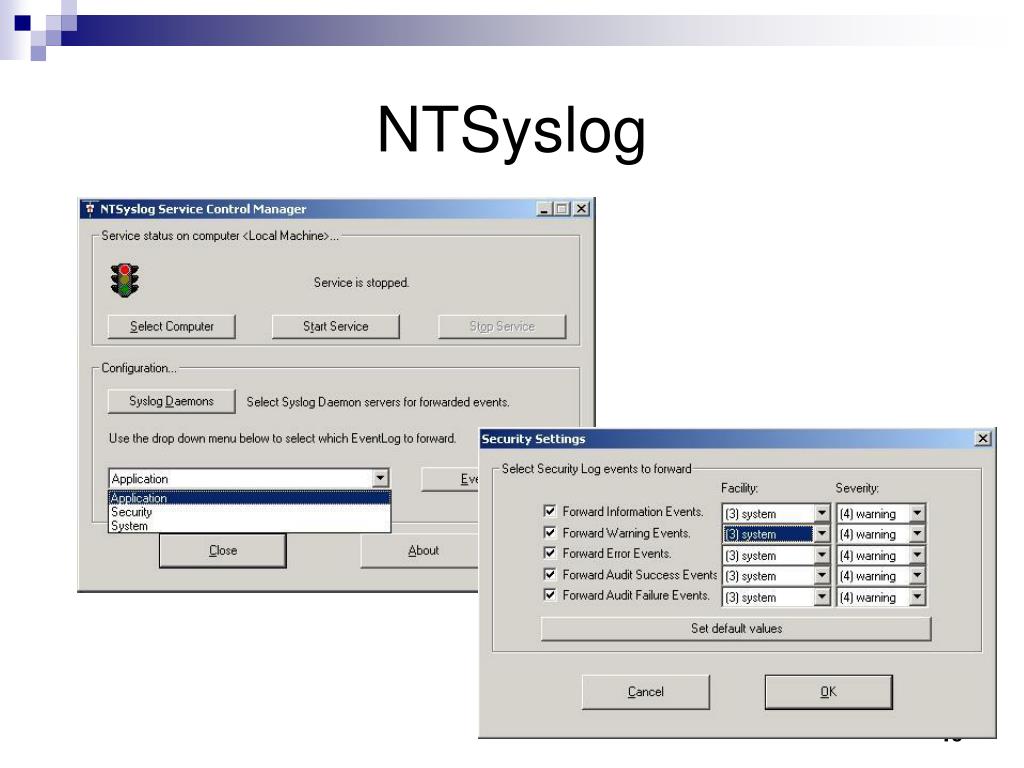Click the disabled Stop Service button
Viewport: 1024px width, 768px height.
[x=502, y=327]
